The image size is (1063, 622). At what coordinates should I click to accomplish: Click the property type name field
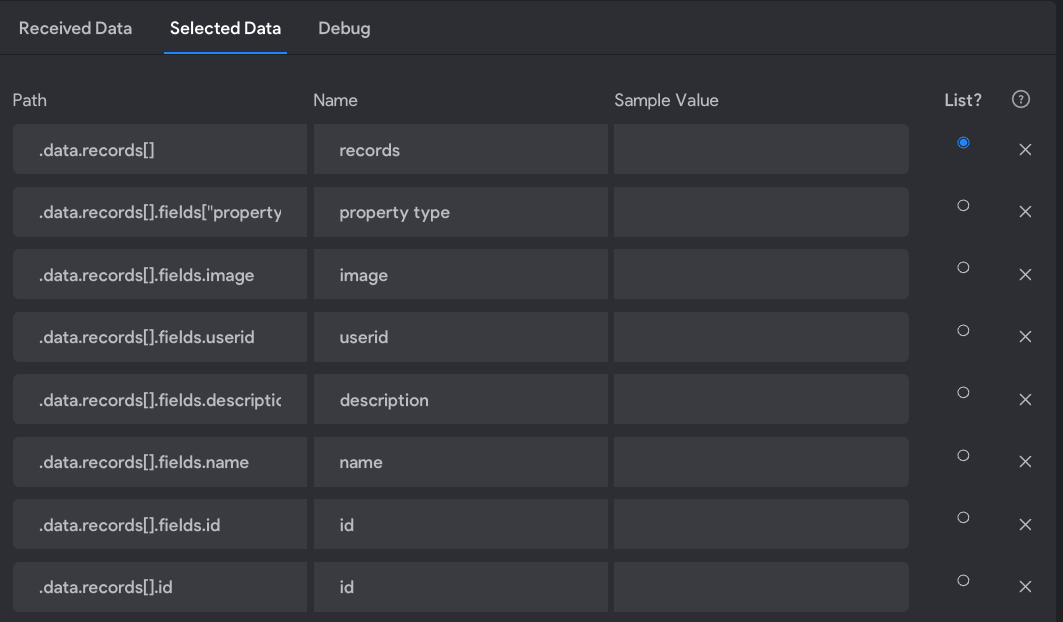[x=460, y=212]
